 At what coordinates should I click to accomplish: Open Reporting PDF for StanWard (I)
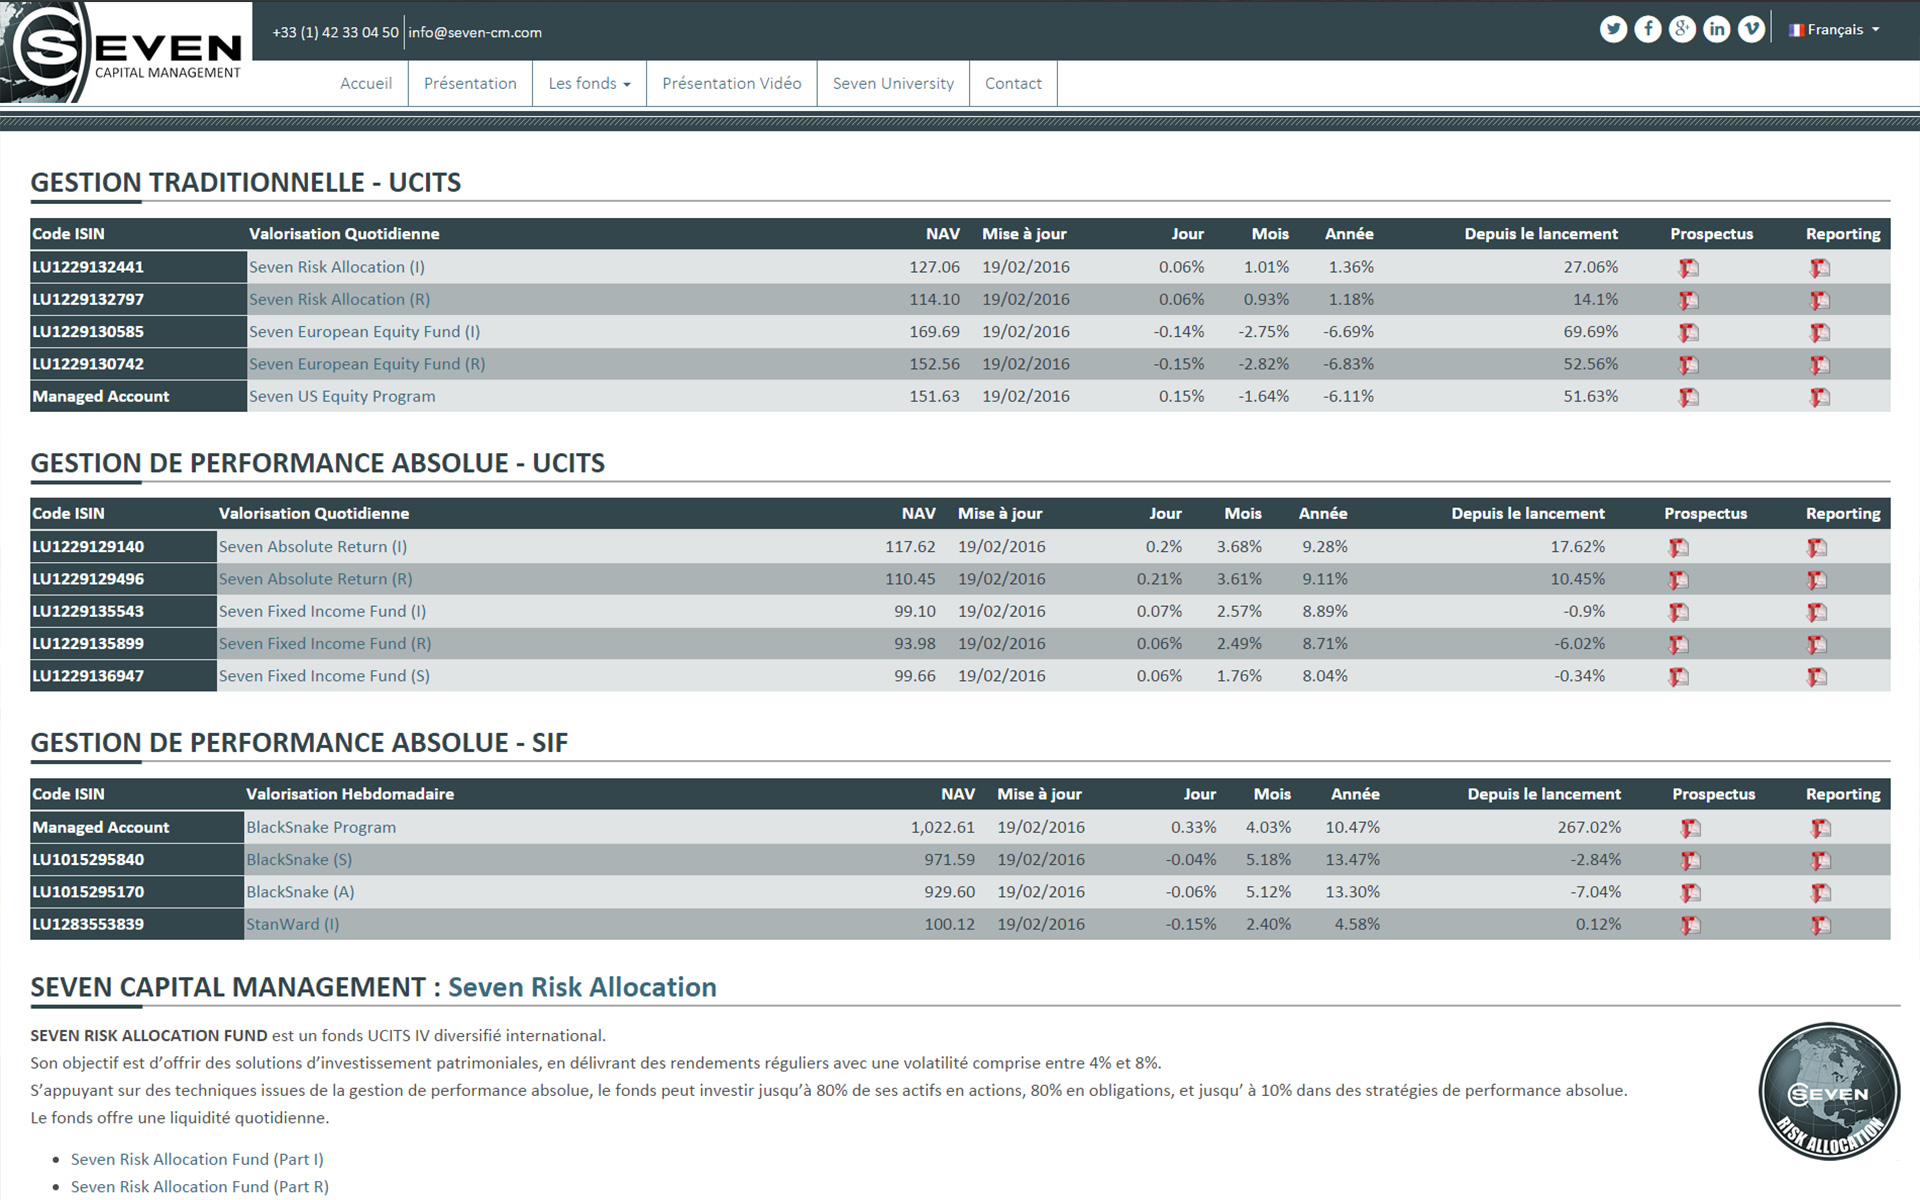pos(1821,925)
